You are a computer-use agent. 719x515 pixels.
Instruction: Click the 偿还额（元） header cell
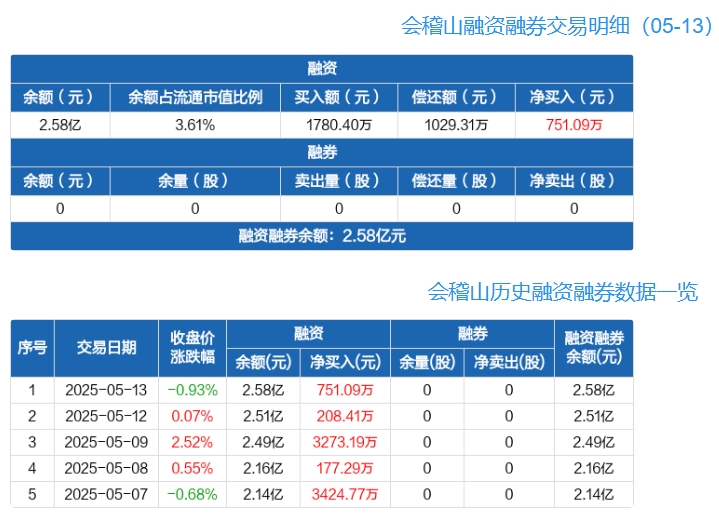456,97
